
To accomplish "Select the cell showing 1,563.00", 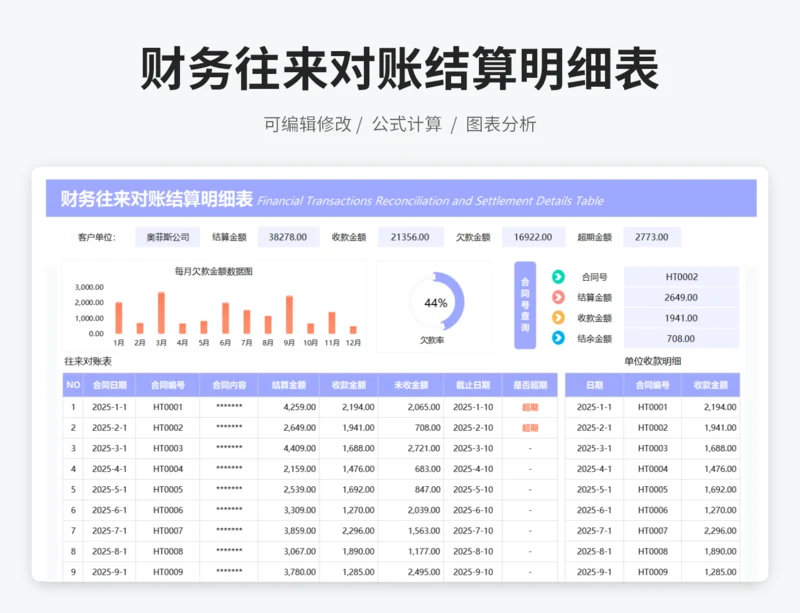I will pyautogui.click(x=411, y=531).
